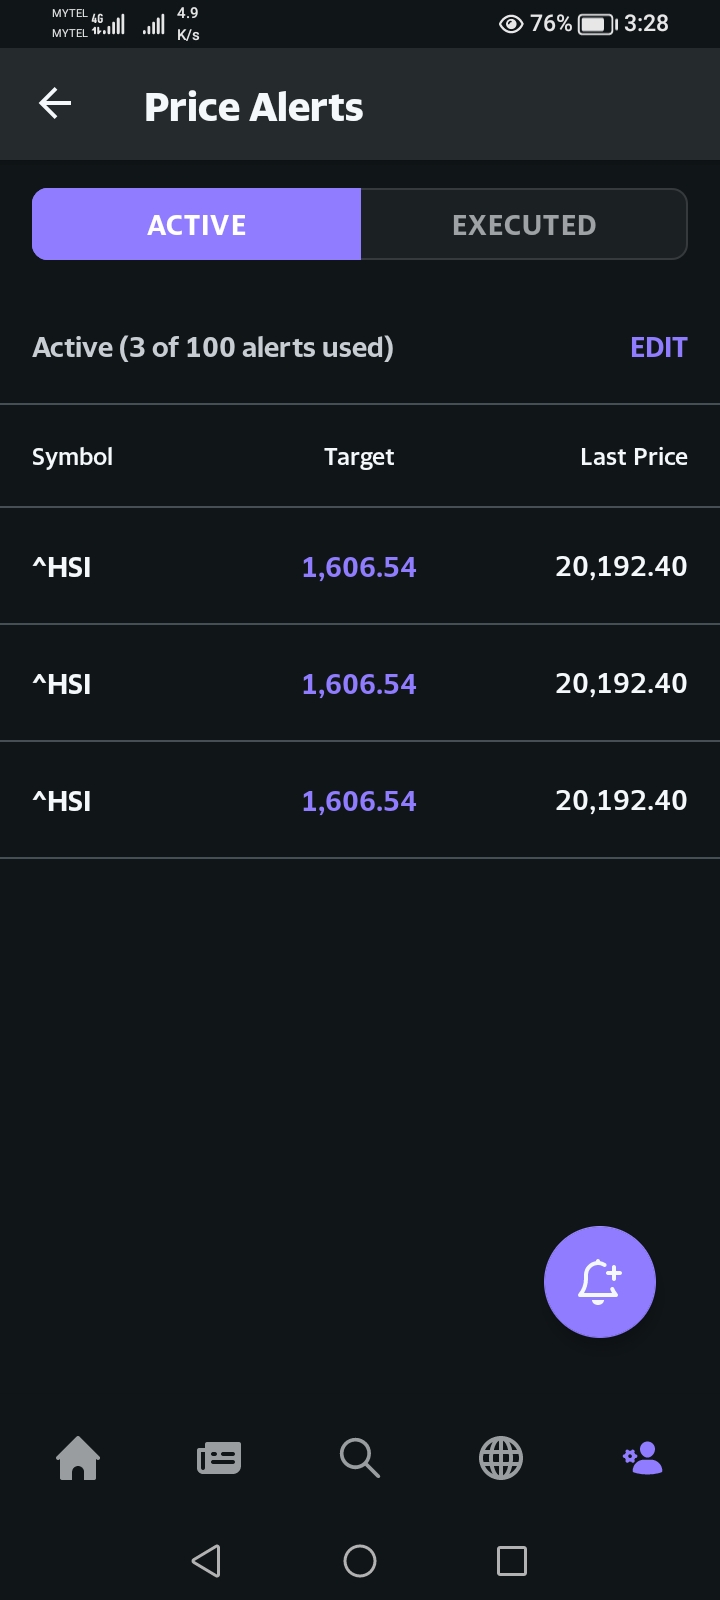Viewport: 720px width, 1600px height.
Task: Tap the back arrow icon
Action: pyautogui.click(x=55, y=103)
